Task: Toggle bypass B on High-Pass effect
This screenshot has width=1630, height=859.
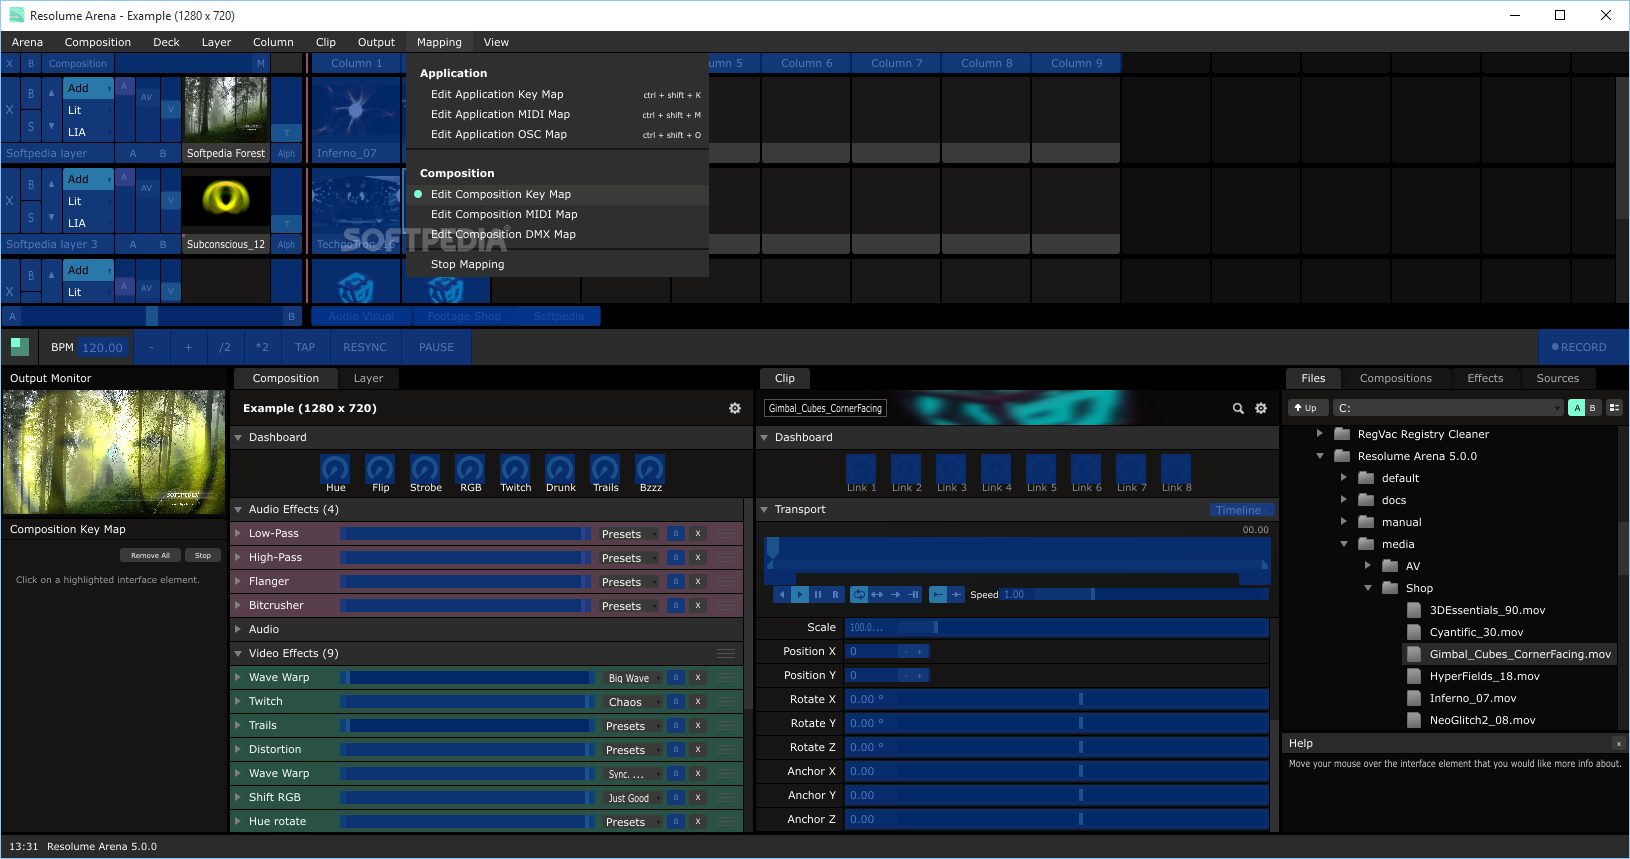Action: pos(676,558)
